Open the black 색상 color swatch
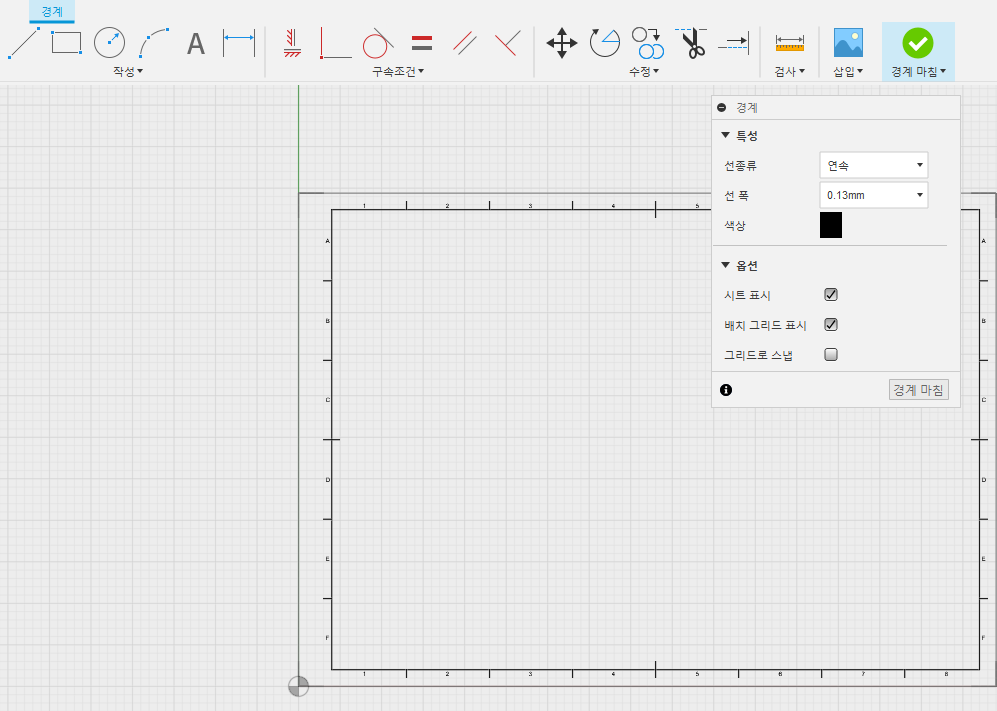Image resolution: width=997 pixels, height=711 pixels. (x=830, y=225)
